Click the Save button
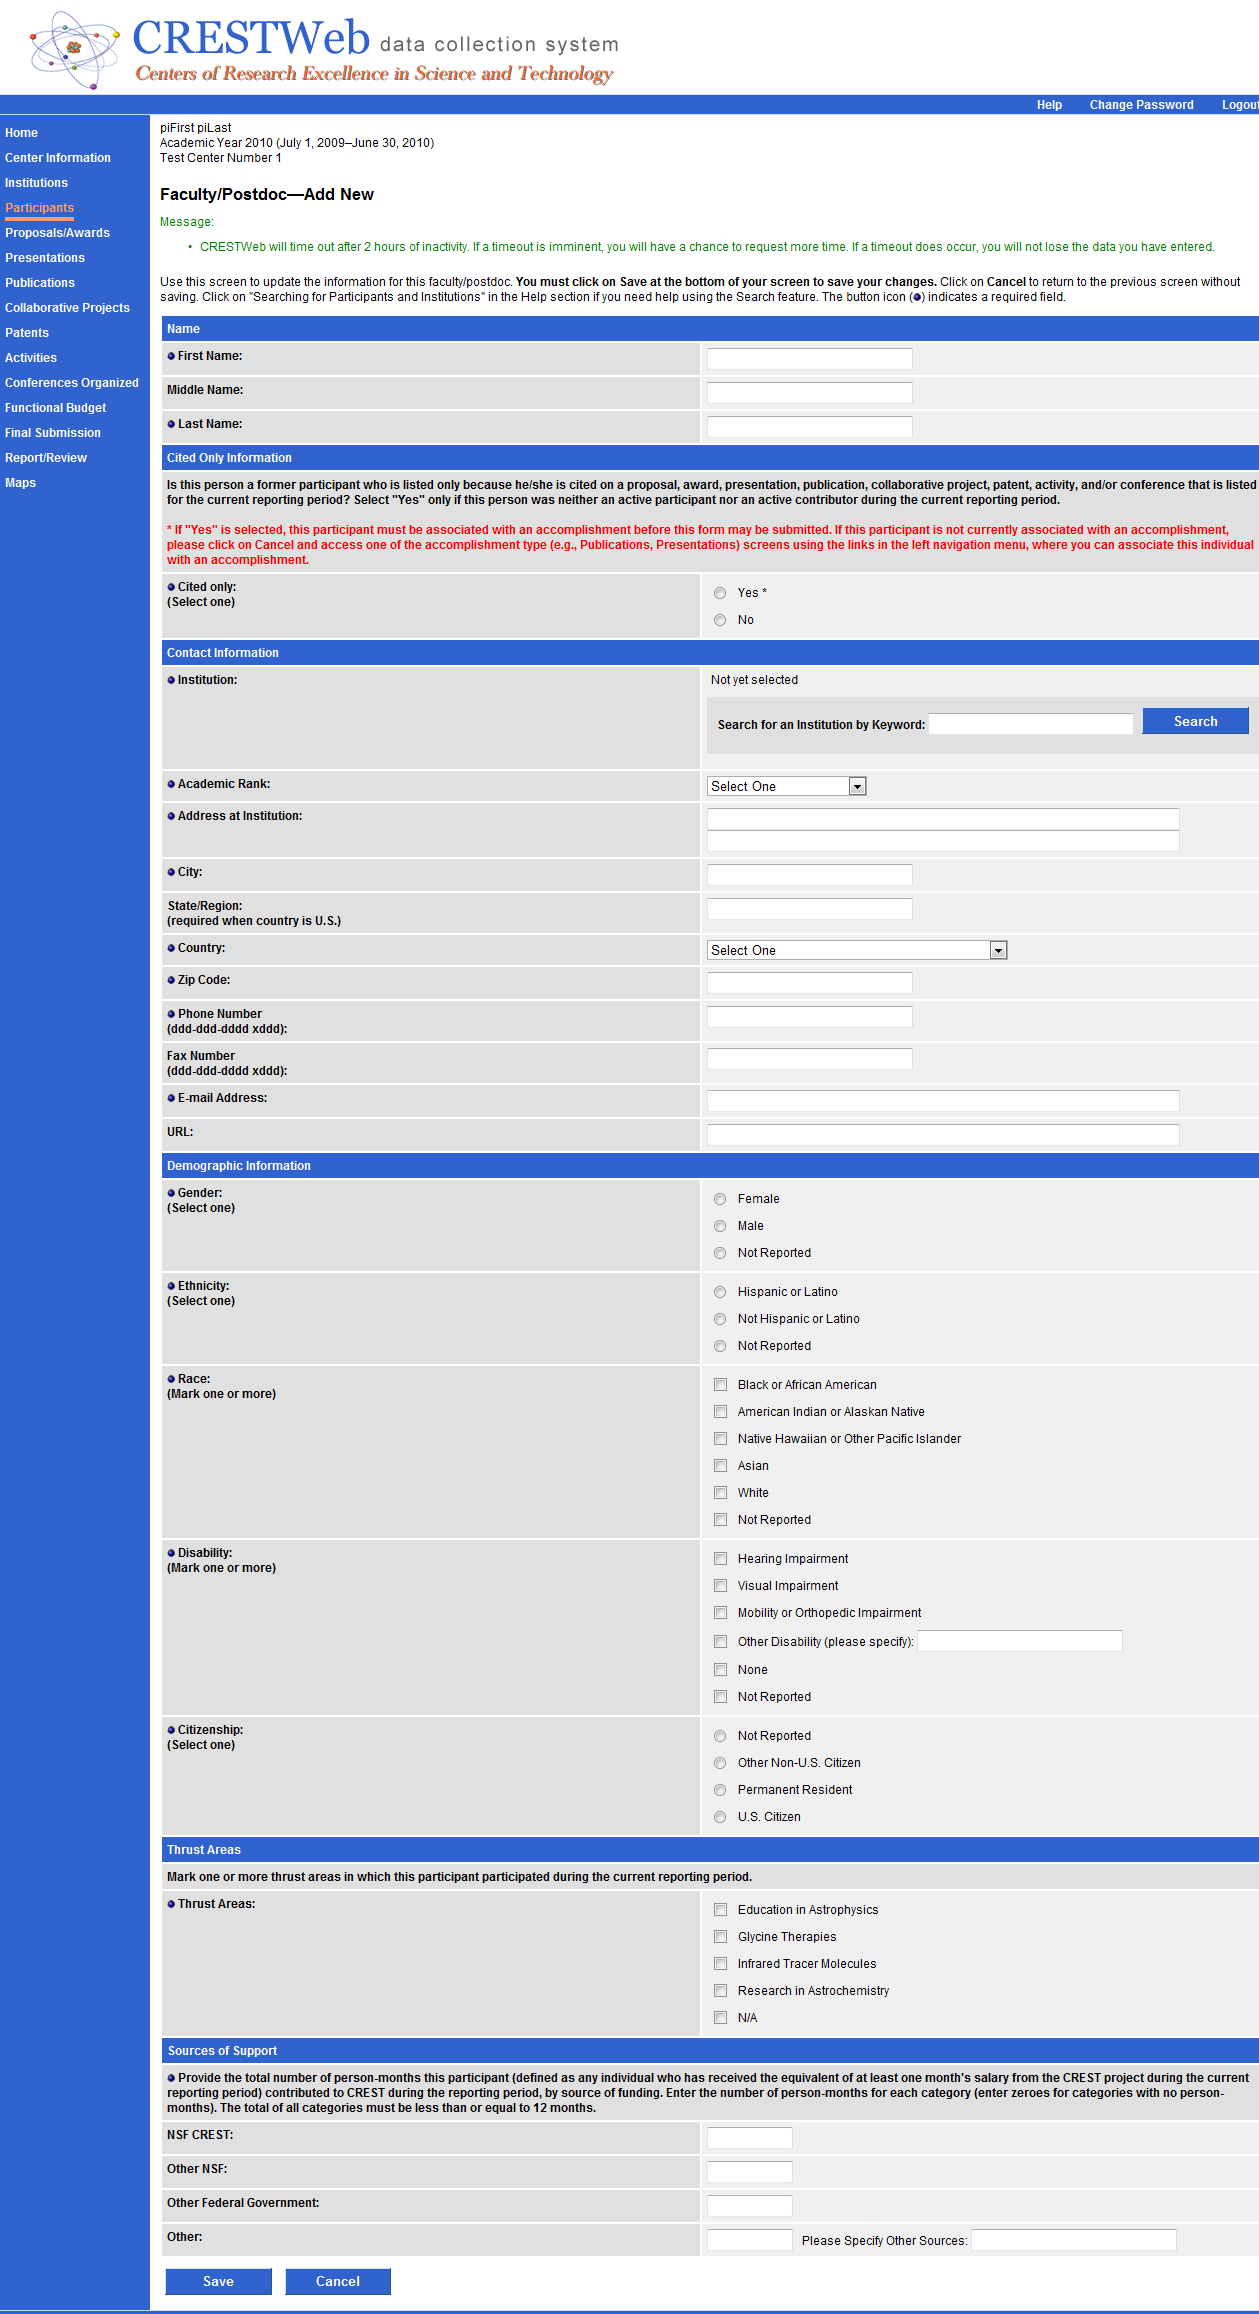Image resolution: width=1259 pixels, height=2314 pixels. click(x=218, y=2281)
